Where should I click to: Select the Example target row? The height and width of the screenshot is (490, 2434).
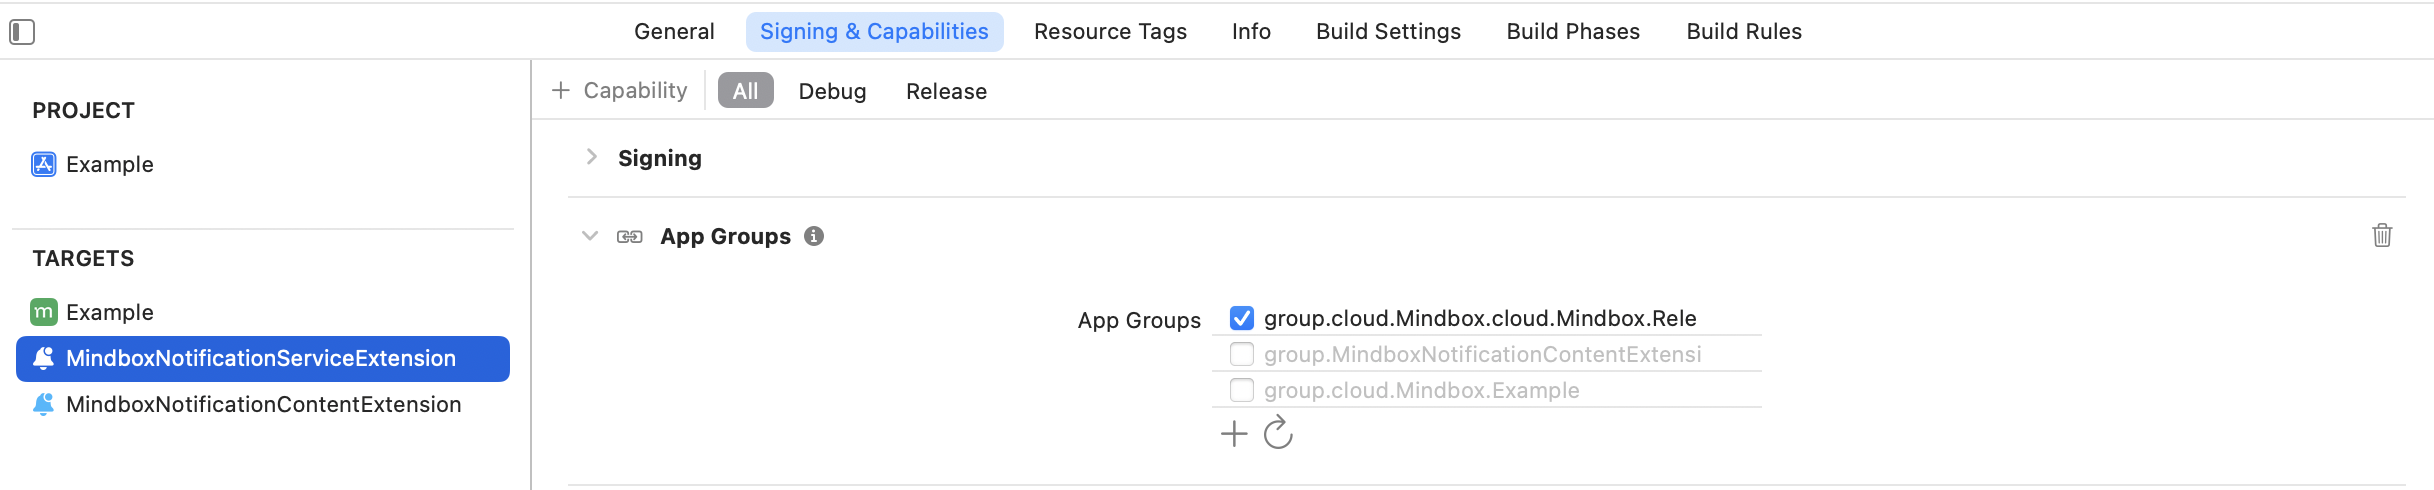click(x=263, y=312)
